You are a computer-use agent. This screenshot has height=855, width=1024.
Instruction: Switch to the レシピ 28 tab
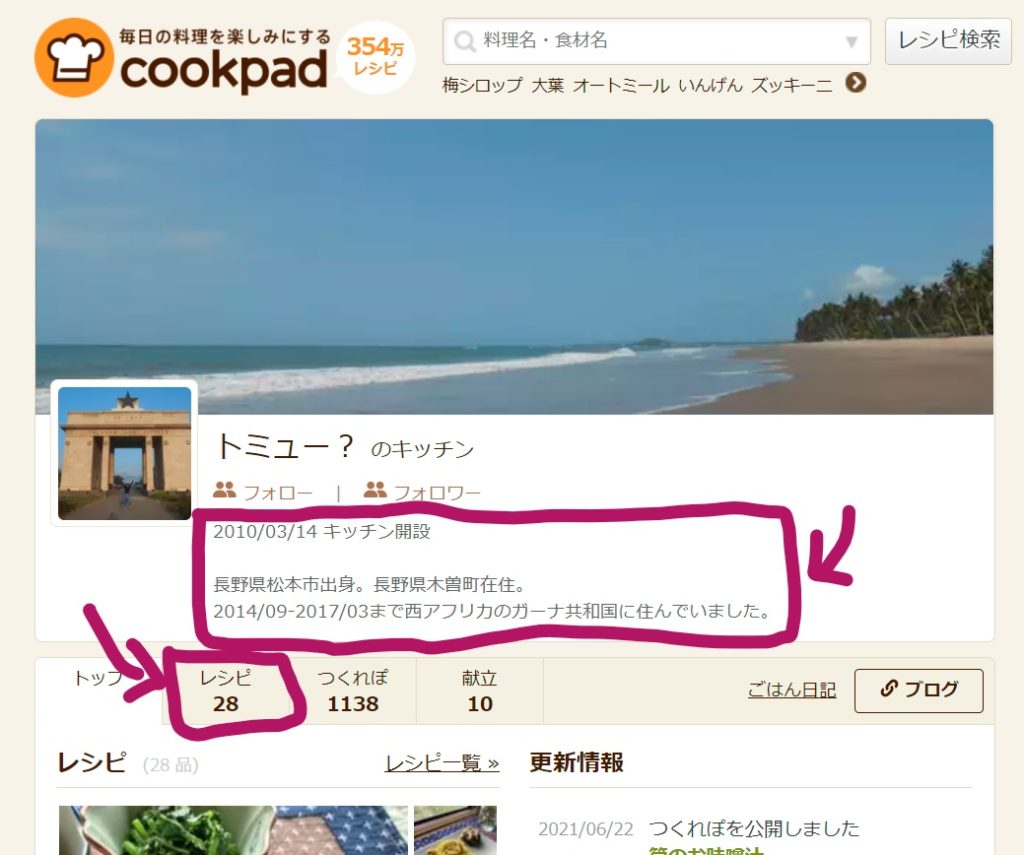225,691
